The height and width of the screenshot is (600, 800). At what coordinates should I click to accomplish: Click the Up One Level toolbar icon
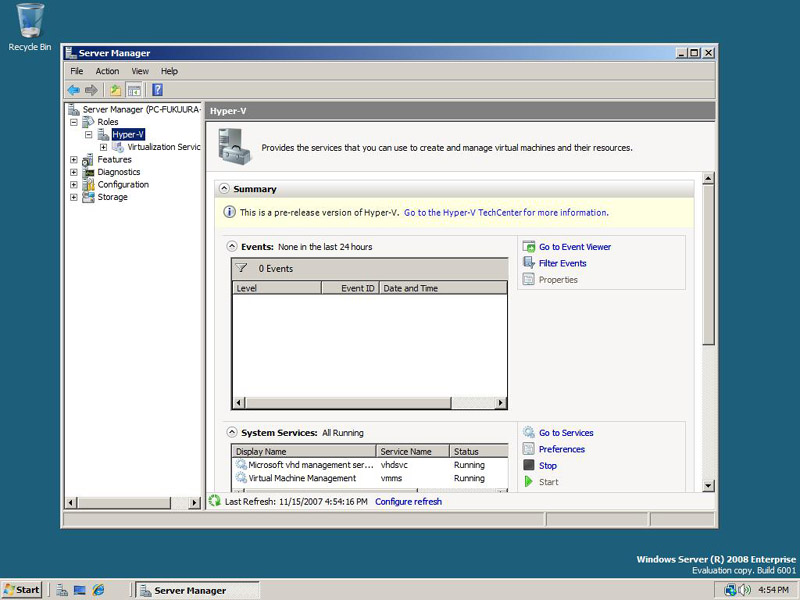pyautogui.click(x=116, y=90)
